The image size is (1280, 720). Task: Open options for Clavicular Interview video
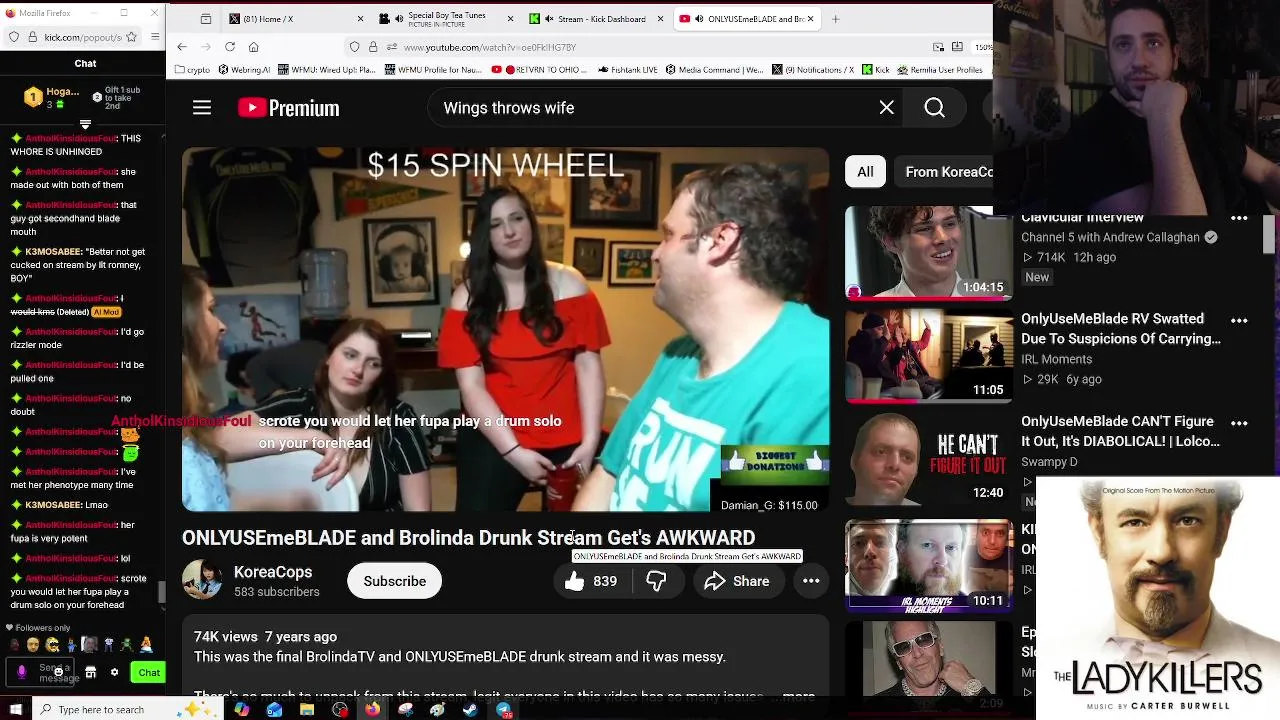(x=1239, y=218)
